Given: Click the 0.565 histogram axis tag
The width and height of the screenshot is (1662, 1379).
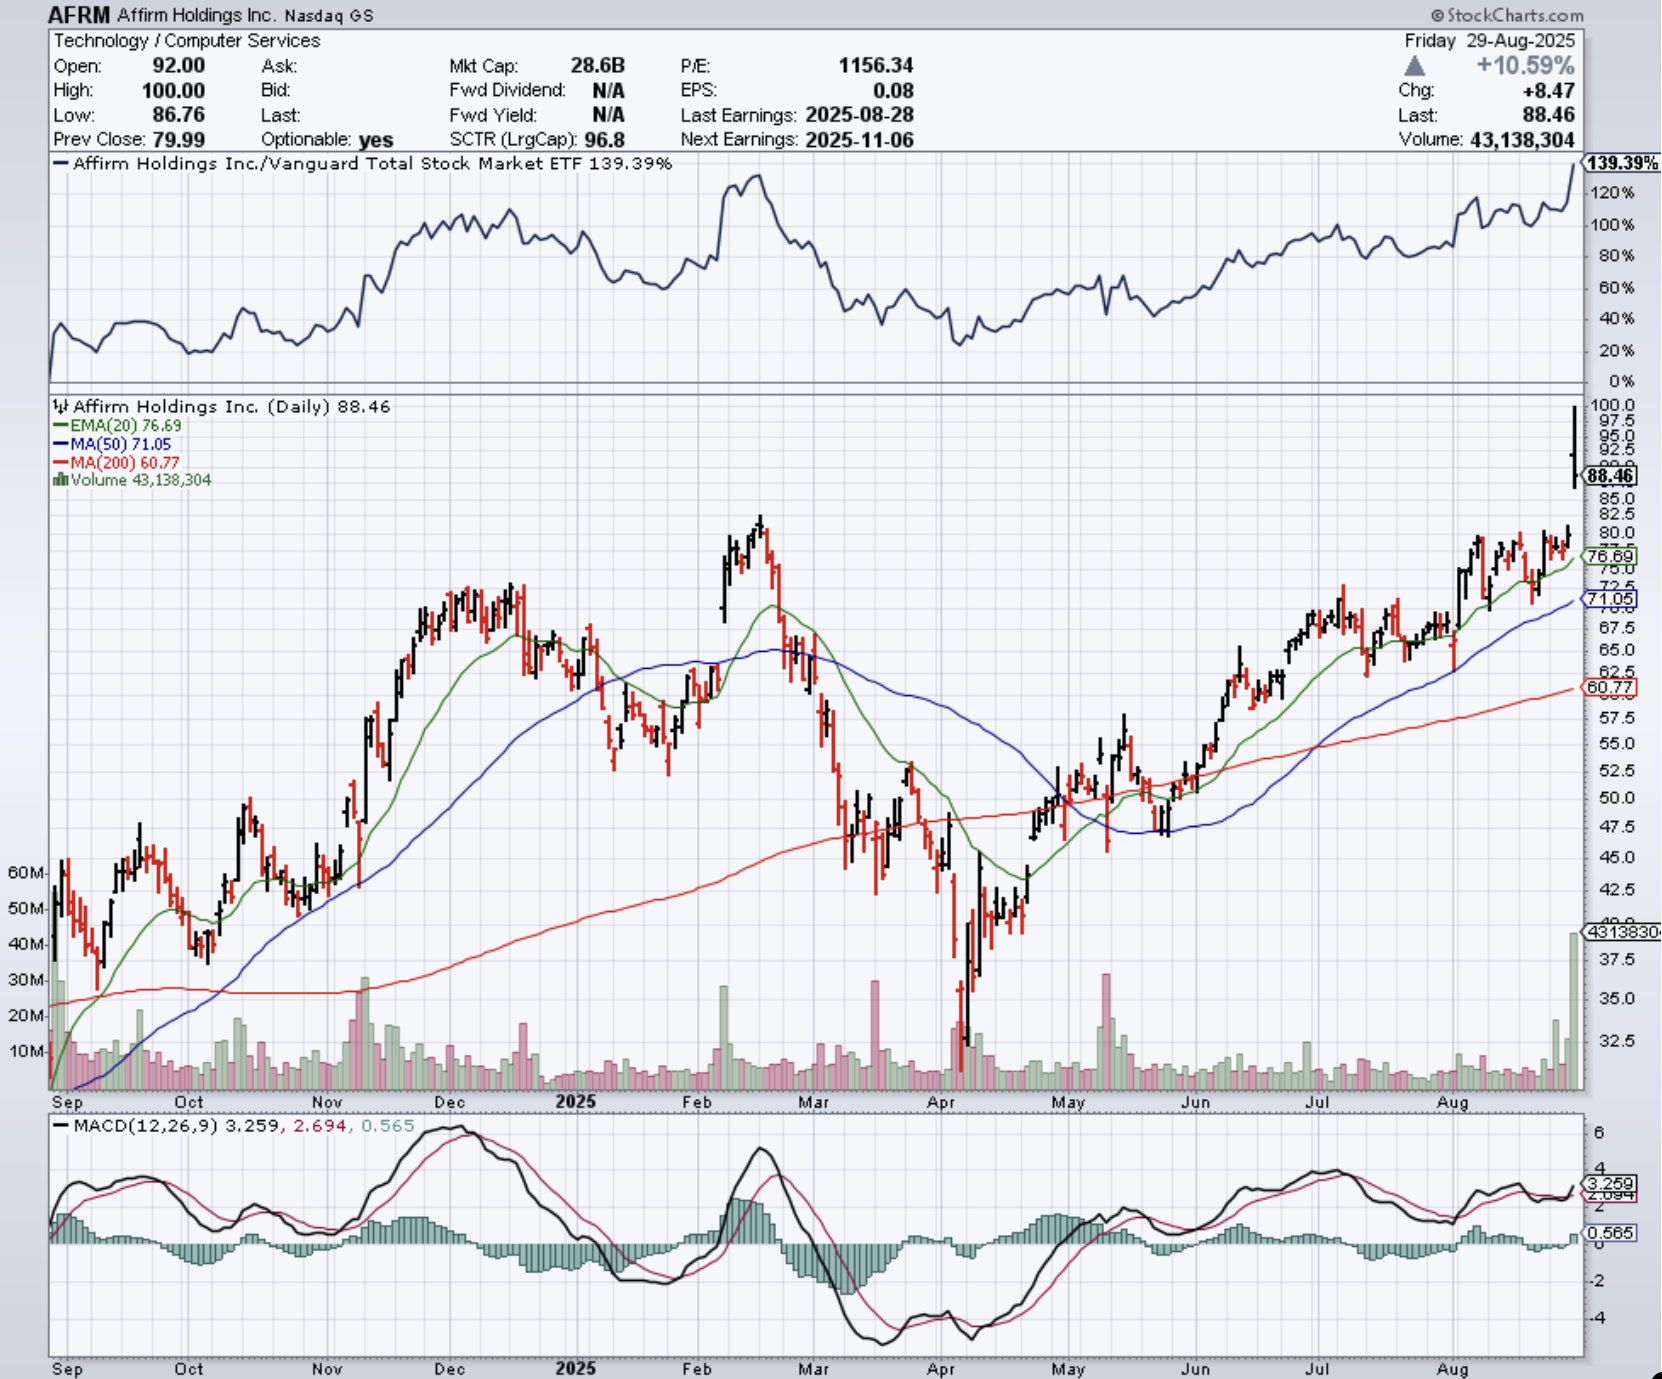Looking at the screenshot, I should click(1610, 1233).
